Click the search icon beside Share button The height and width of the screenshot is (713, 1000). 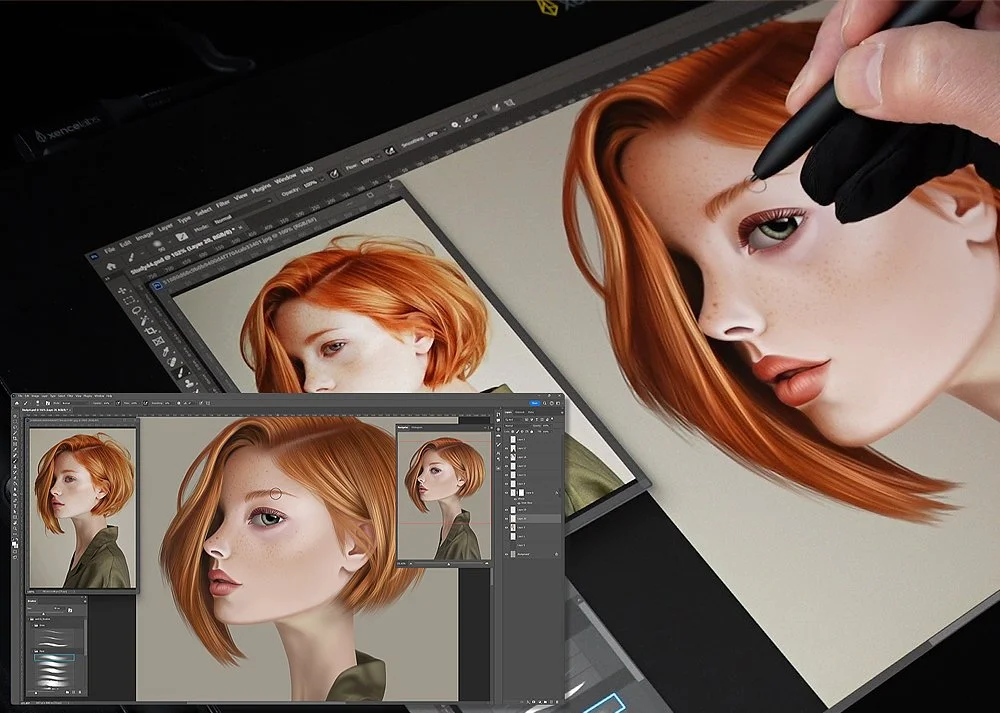tap(545, 403)
